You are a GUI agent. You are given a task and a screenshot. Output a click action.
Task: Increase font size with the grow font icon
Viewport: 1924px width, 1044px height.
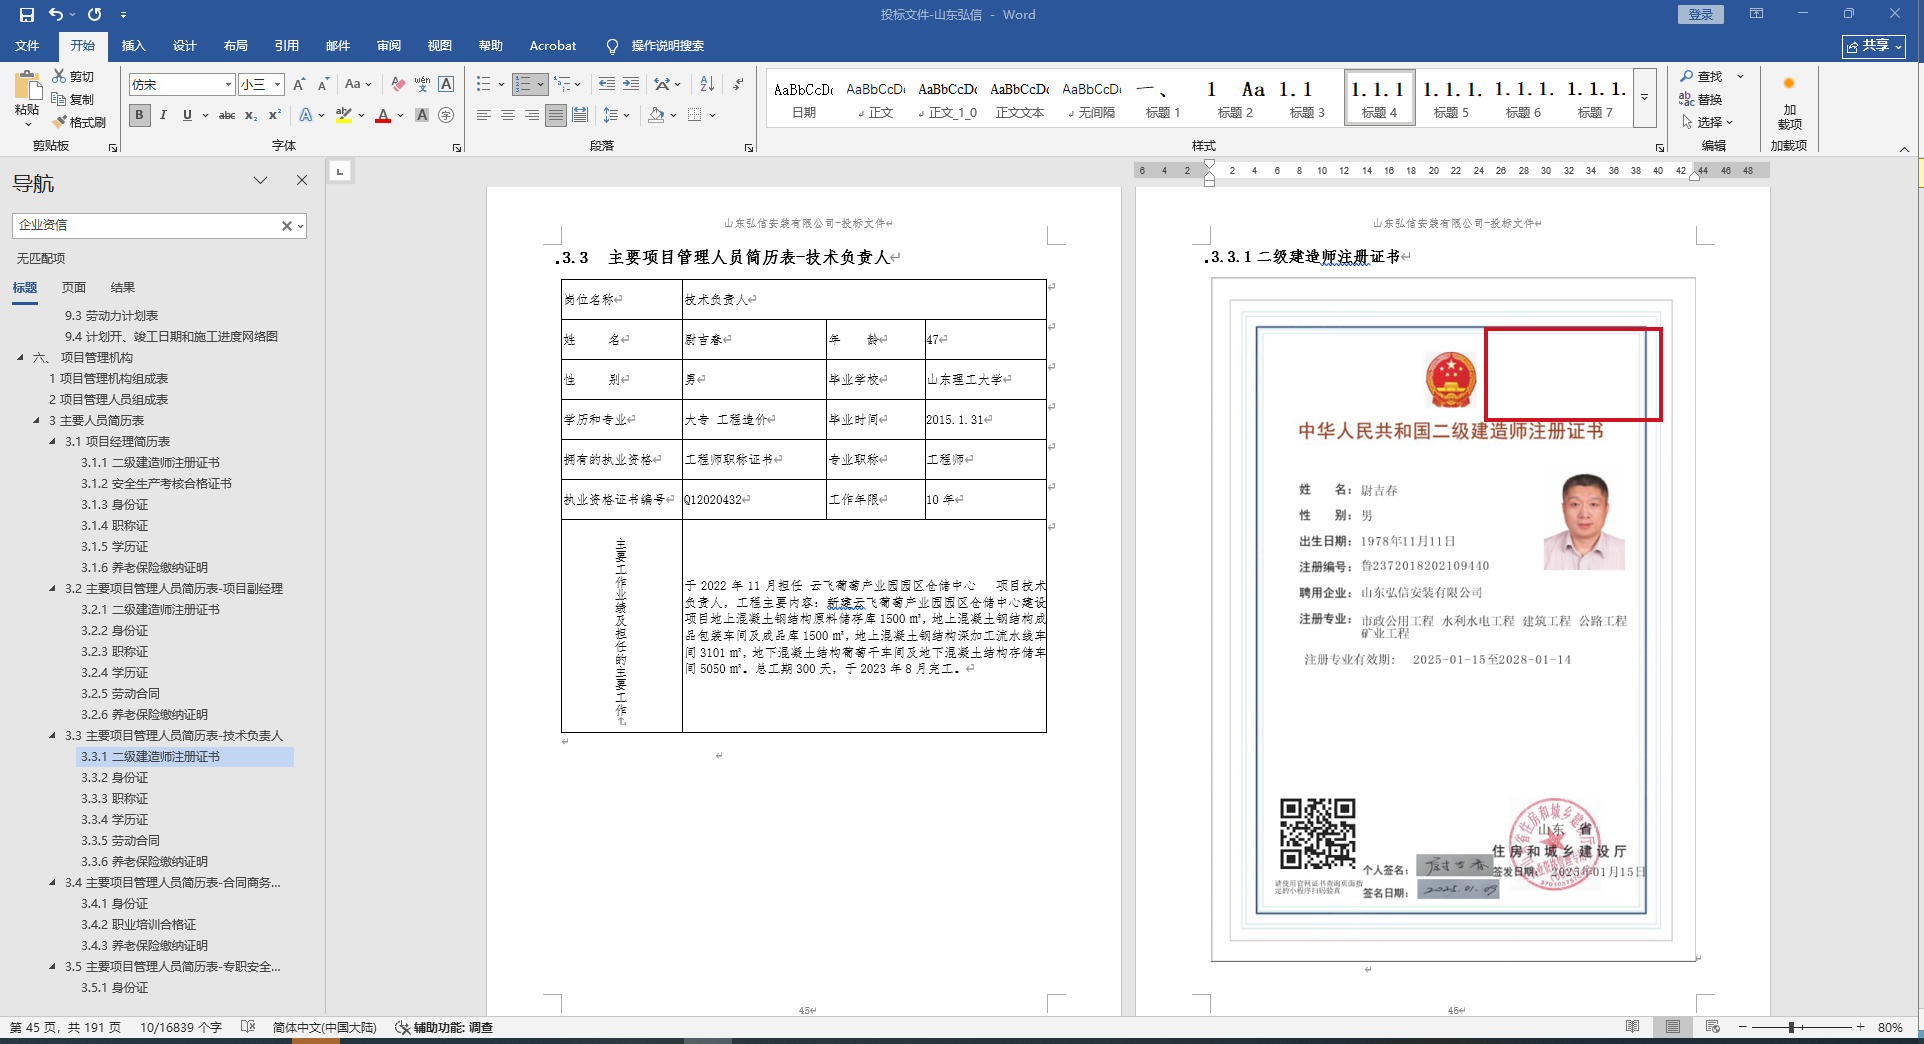tap(298, 85)
